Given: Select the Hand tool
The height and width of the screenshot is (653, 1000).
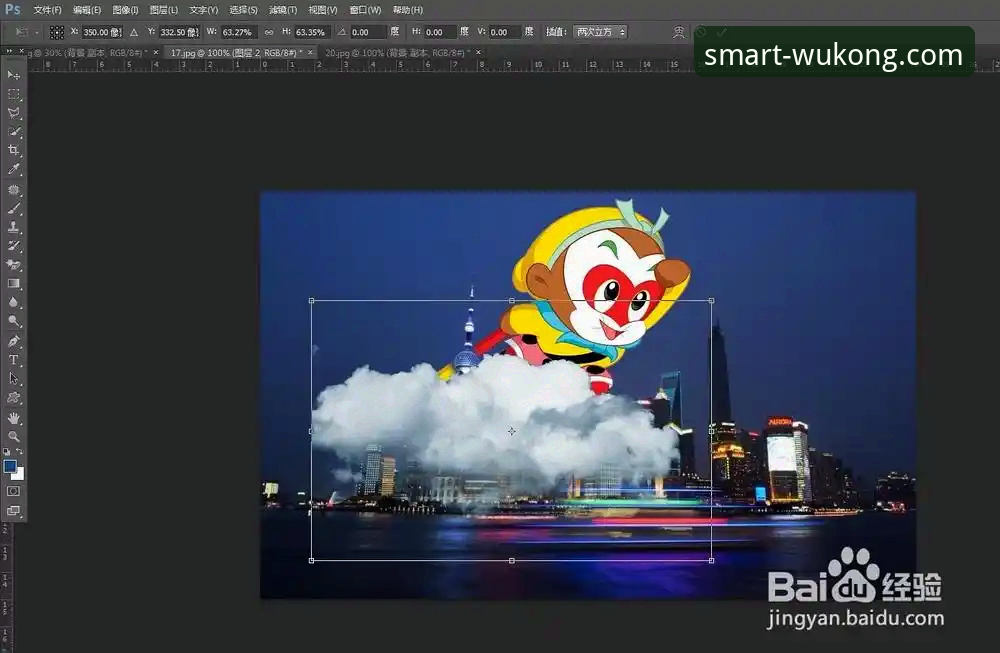Looking at the screenshot, I should [x=13, y=418].
